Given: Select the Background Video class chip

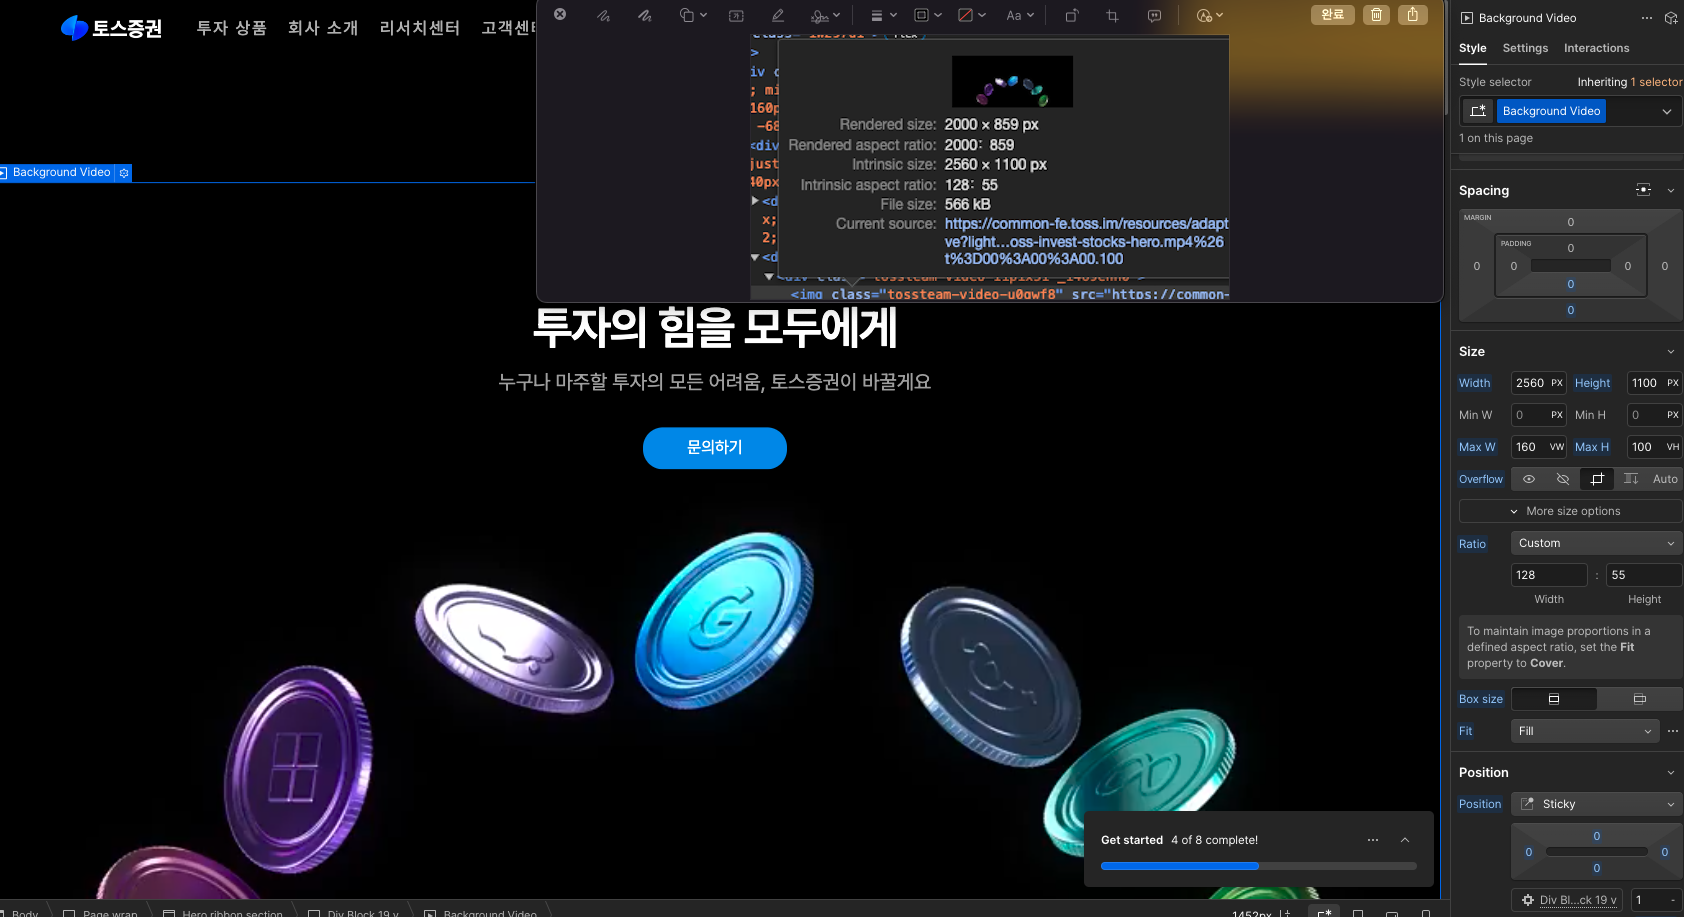Looking at the screenshot, I should point(1551,111).
